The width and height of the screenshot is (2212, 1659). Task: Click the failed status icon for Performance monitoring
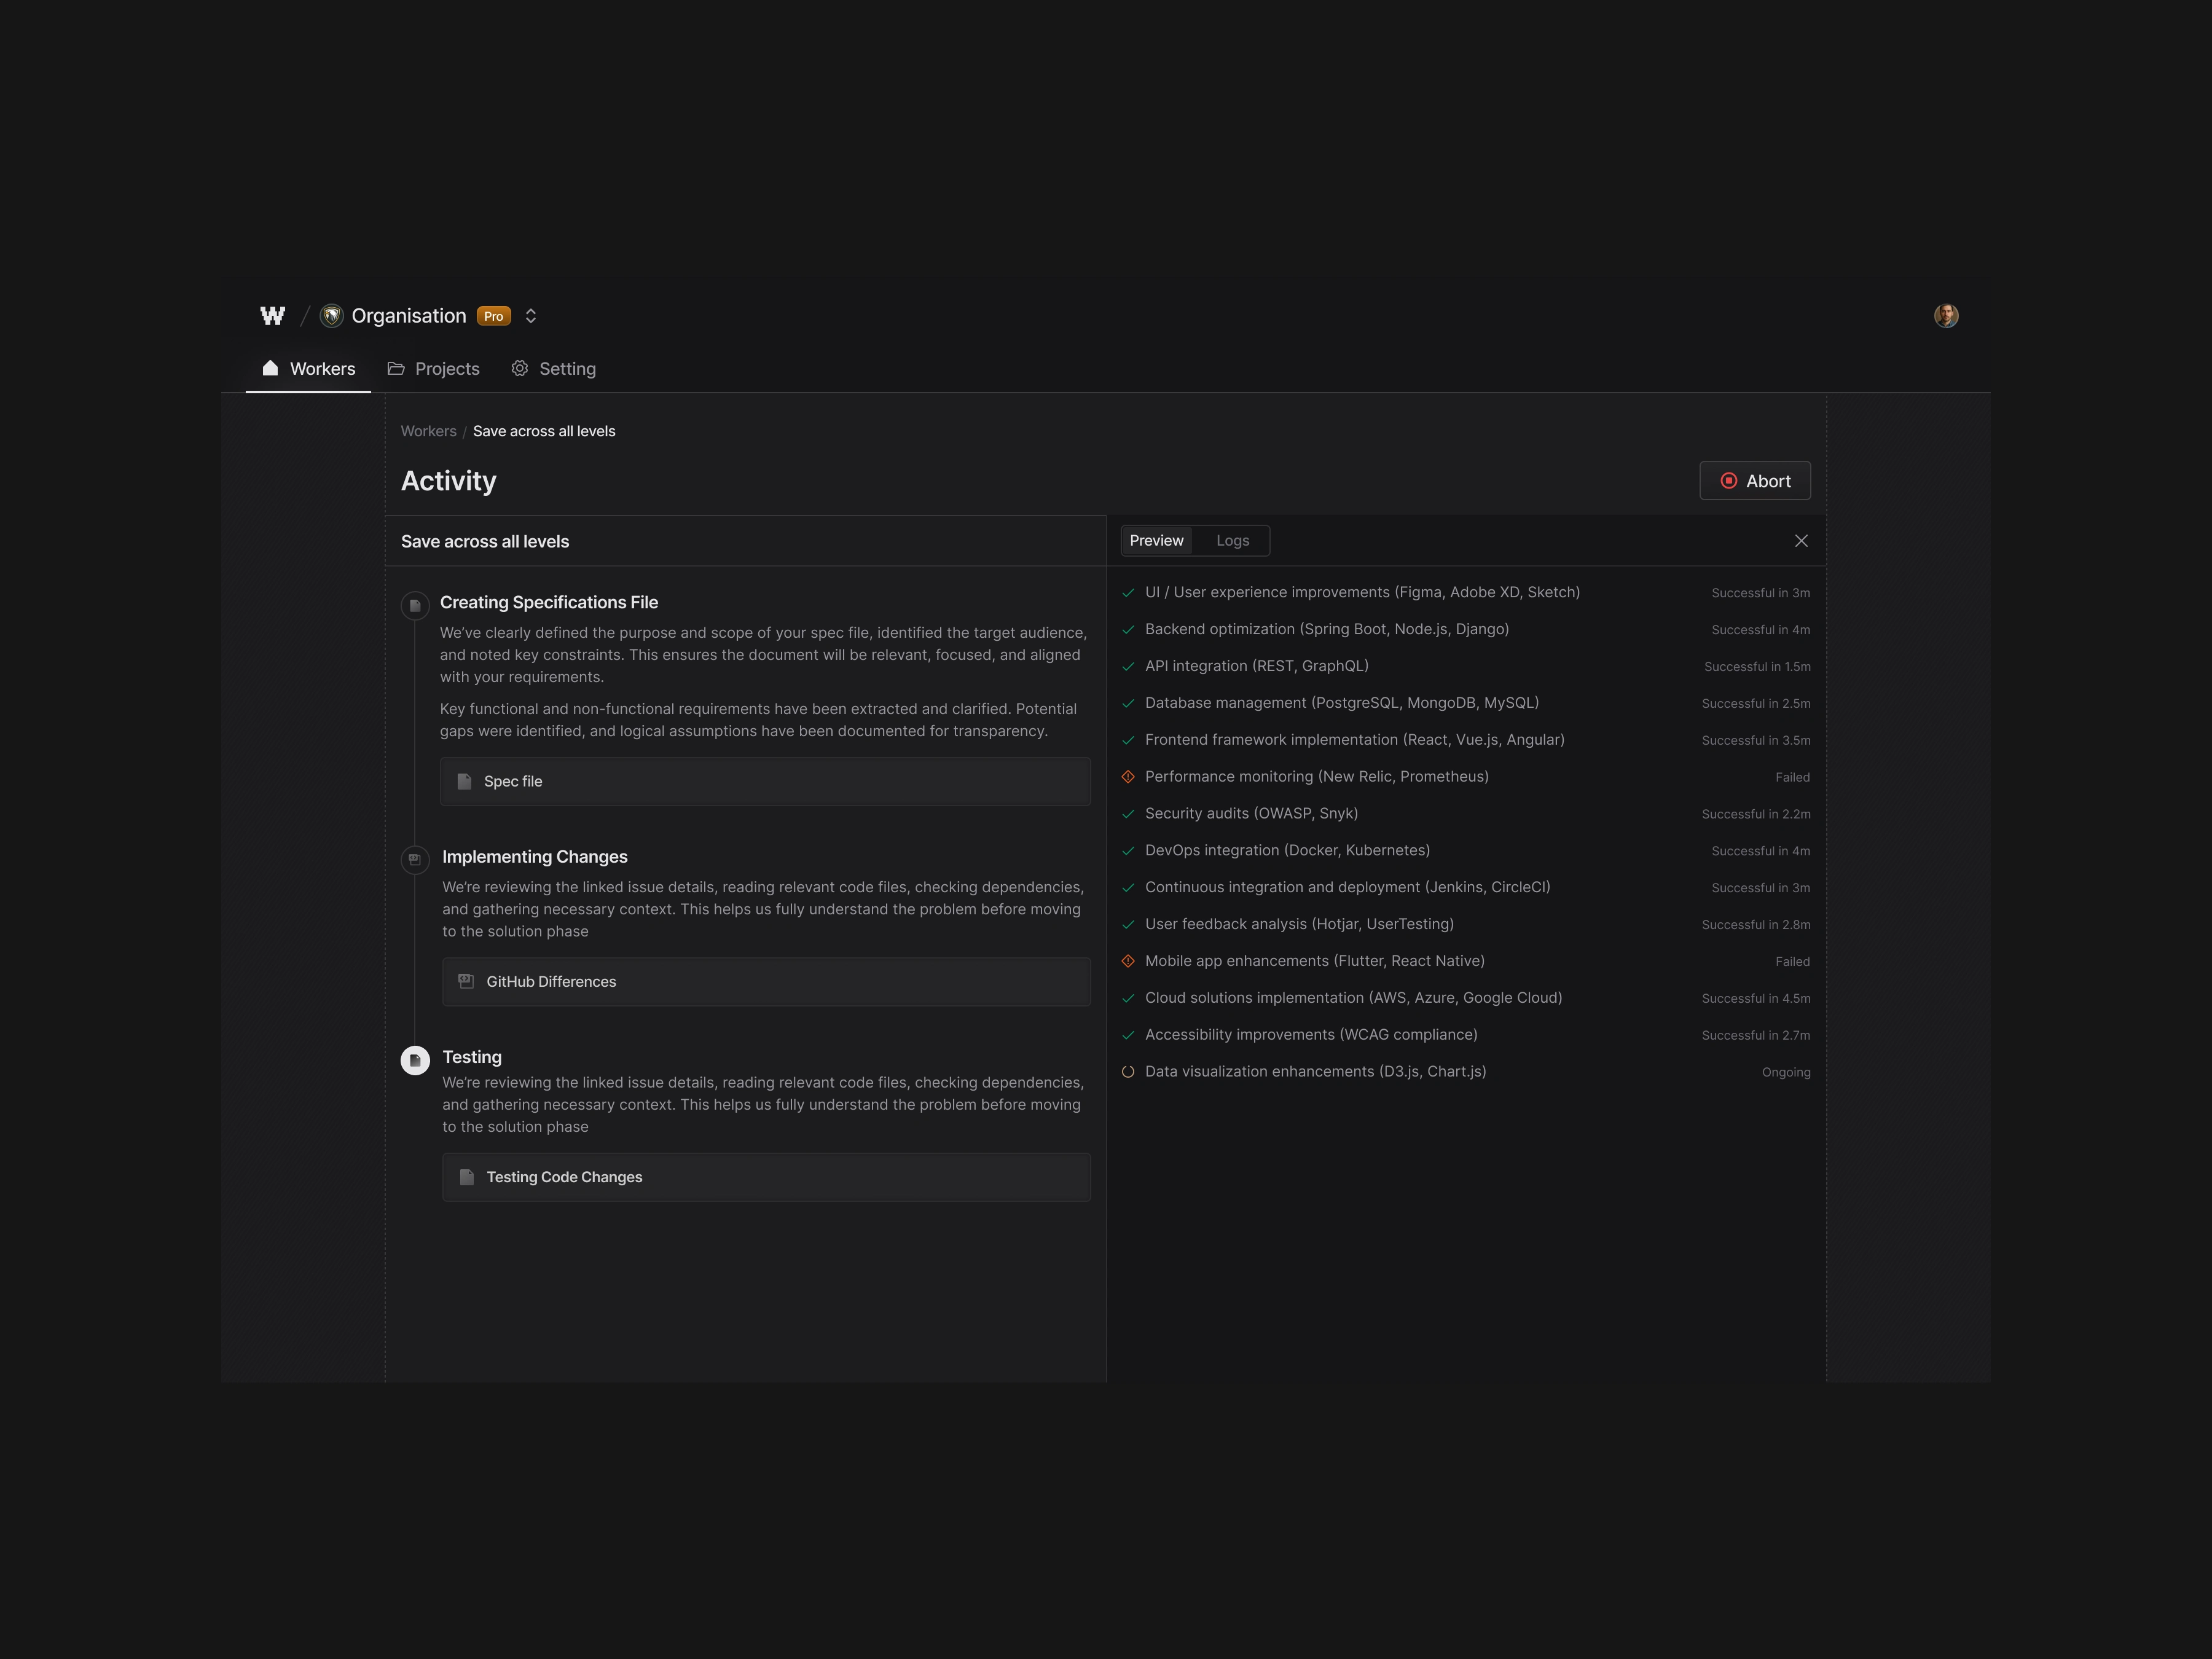click(x=1128, y=777)
